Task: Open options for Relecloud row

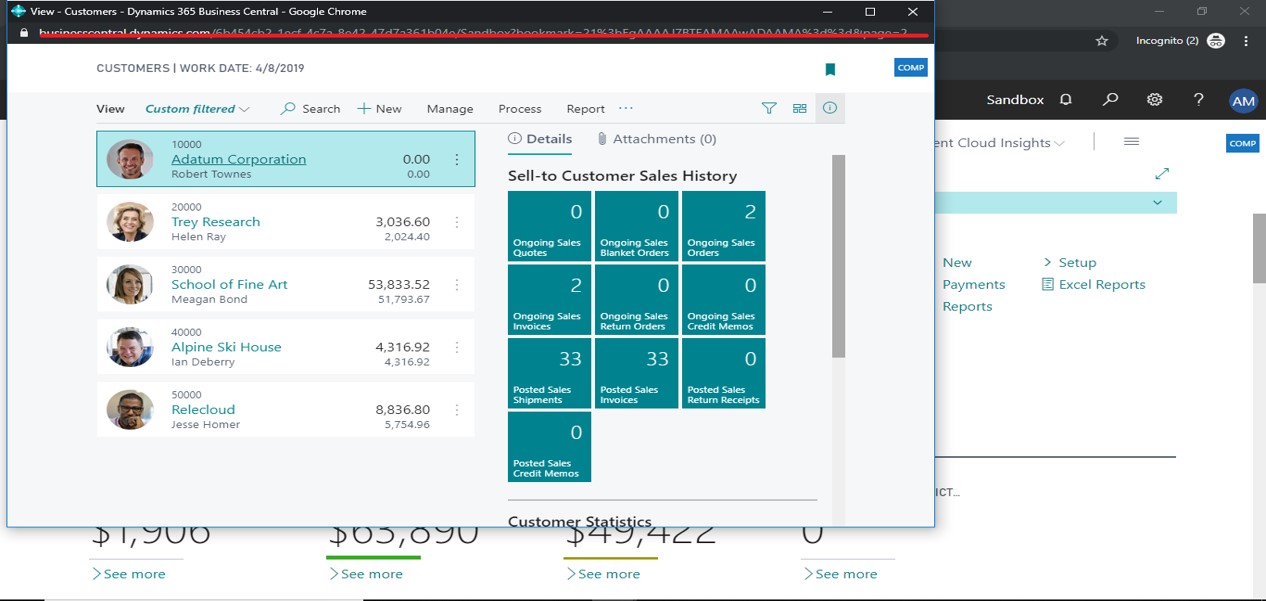Action: 457,410
